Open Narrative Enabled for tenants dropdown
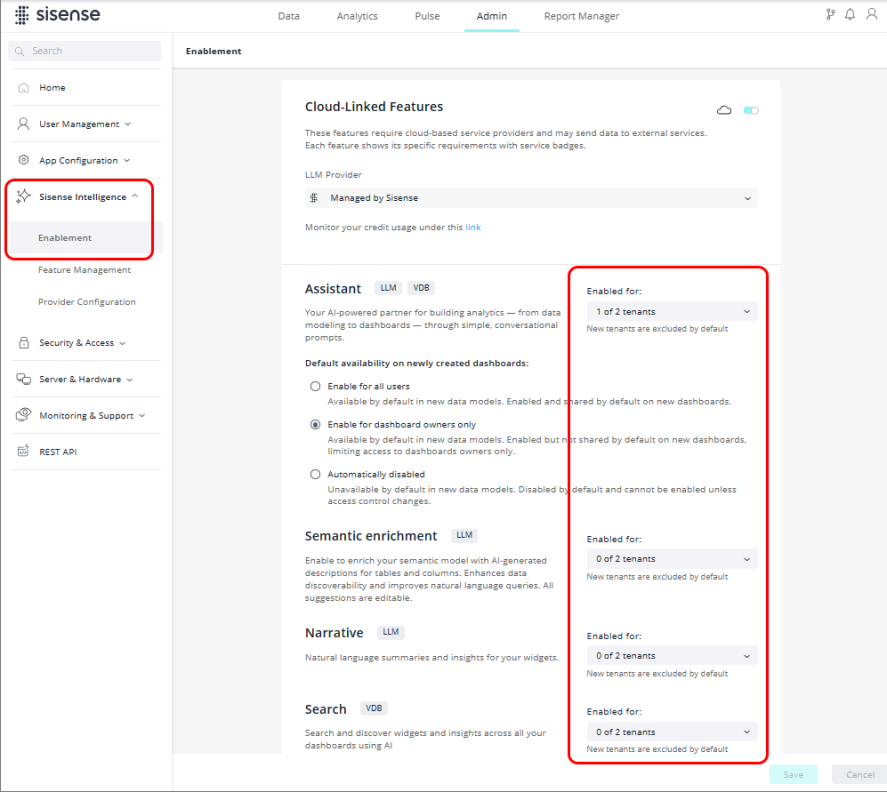Image resolution: width=887 pixels, height=792 pixels. click(672, 656)
